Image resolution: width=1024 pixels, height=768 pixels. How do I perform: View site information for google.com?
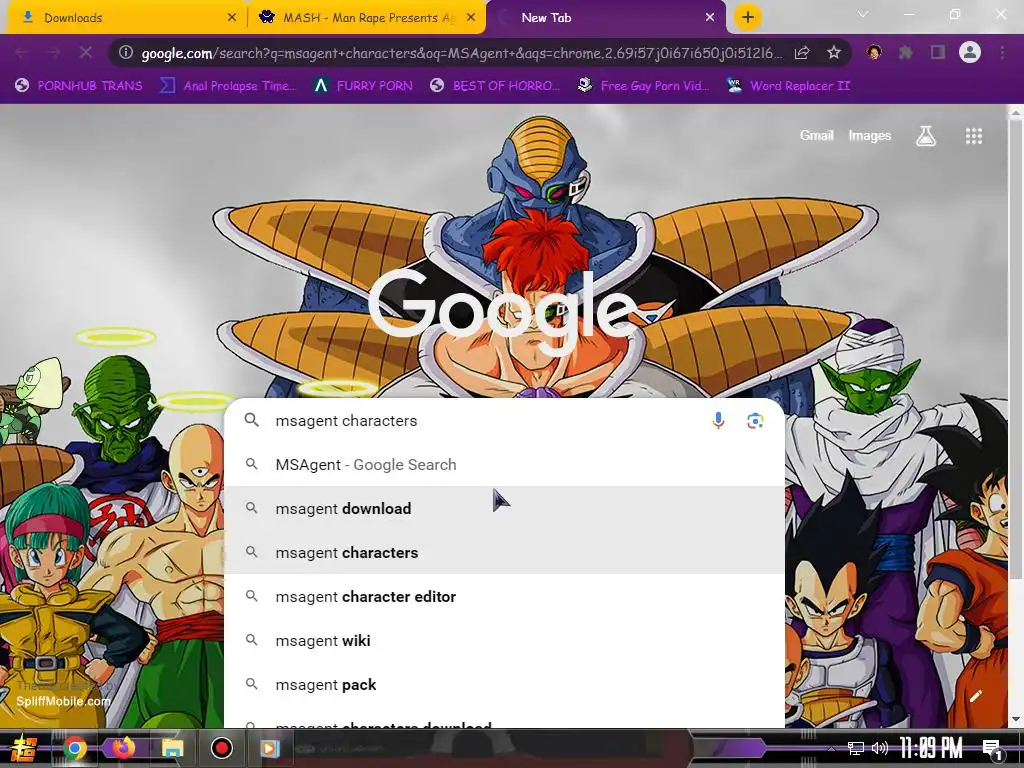tap(126, 53)
